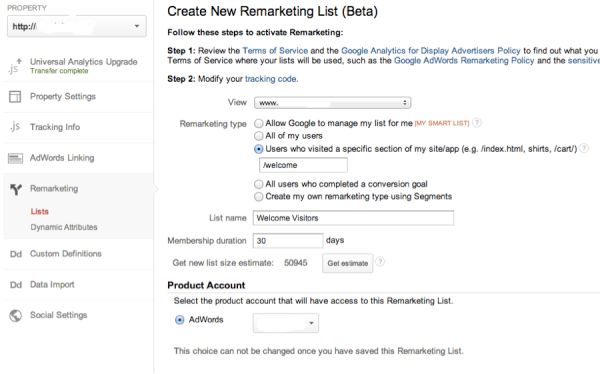The height and width of the screenshot is (374, 600).
Task: Open help icon beside Get estimate
Action: click(x=380, y=262)
